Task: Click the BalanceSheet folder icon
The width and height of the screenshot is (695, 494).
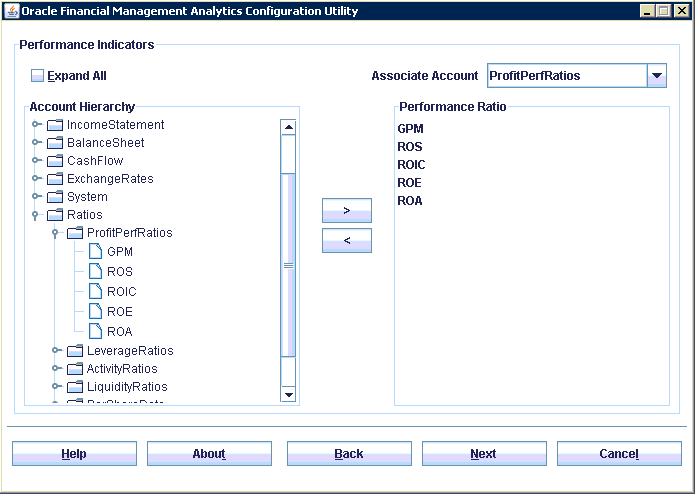Action: [55, 143]
